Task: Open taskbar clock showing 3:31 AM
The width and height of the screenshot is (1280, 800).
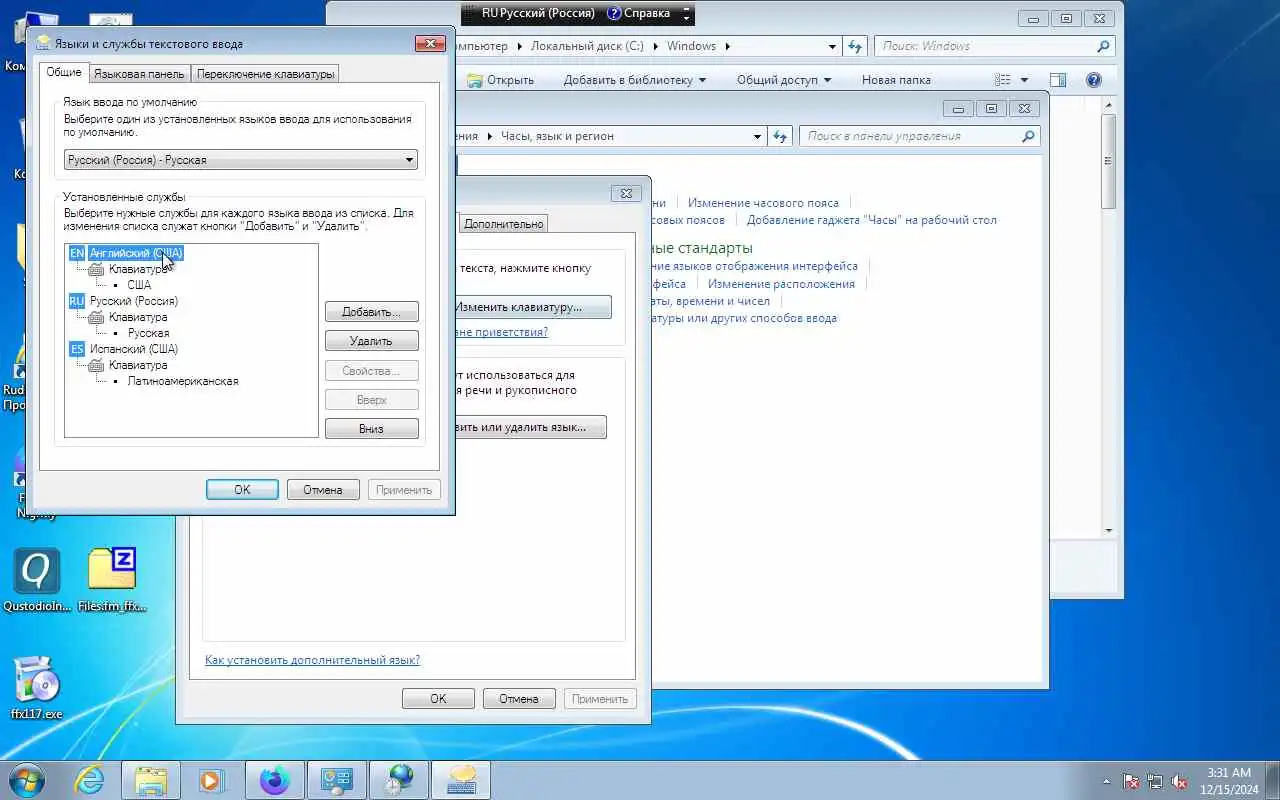Action: (1229, 781)
